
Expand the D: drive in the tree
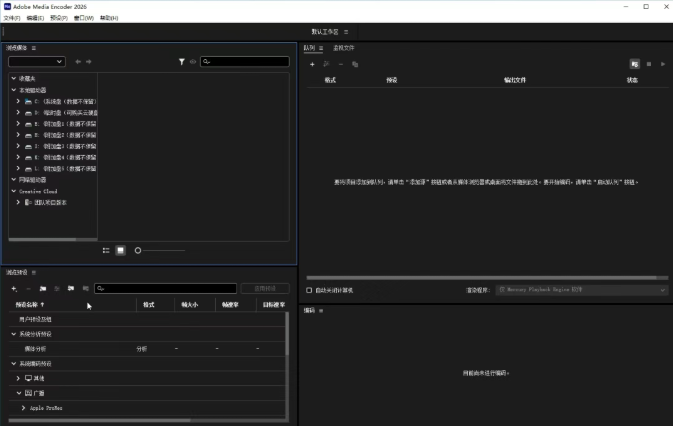(18, 112)
